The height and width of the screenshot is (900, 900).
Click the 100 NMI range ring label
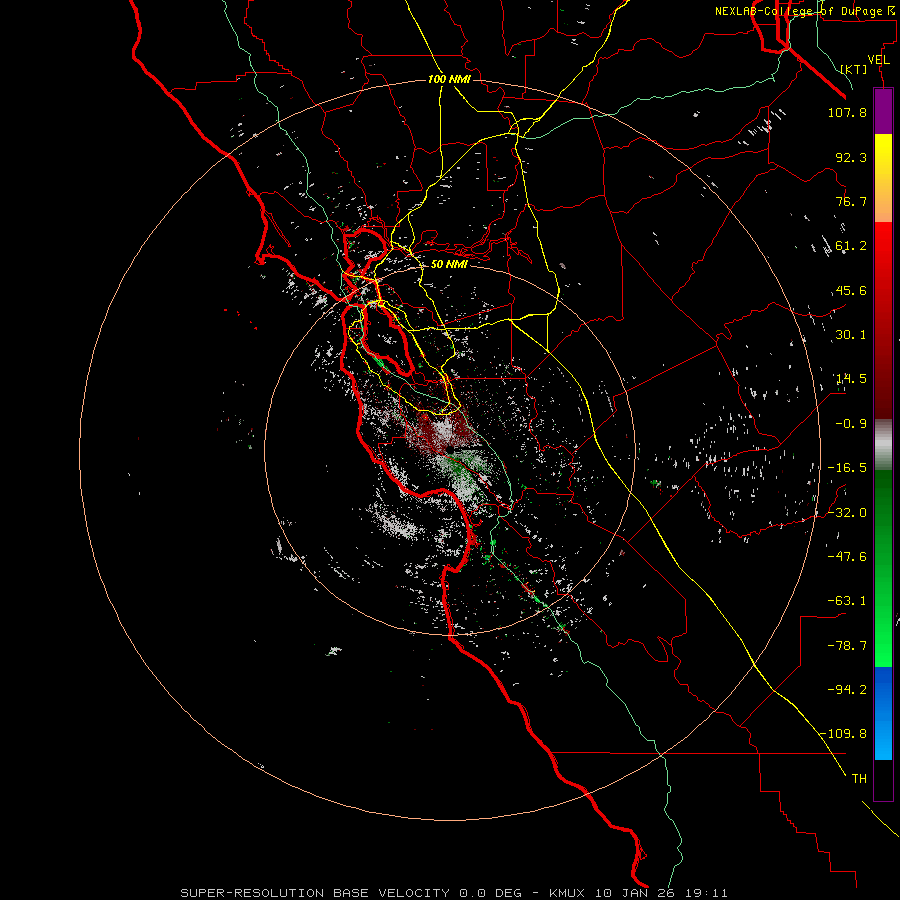click(449, 79)
